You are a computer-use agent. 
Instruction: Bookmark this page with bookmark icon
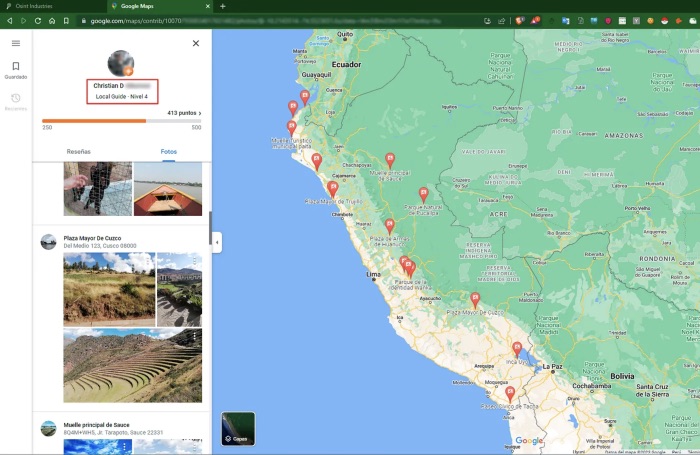pyautogui.click(x=66, y=21)
